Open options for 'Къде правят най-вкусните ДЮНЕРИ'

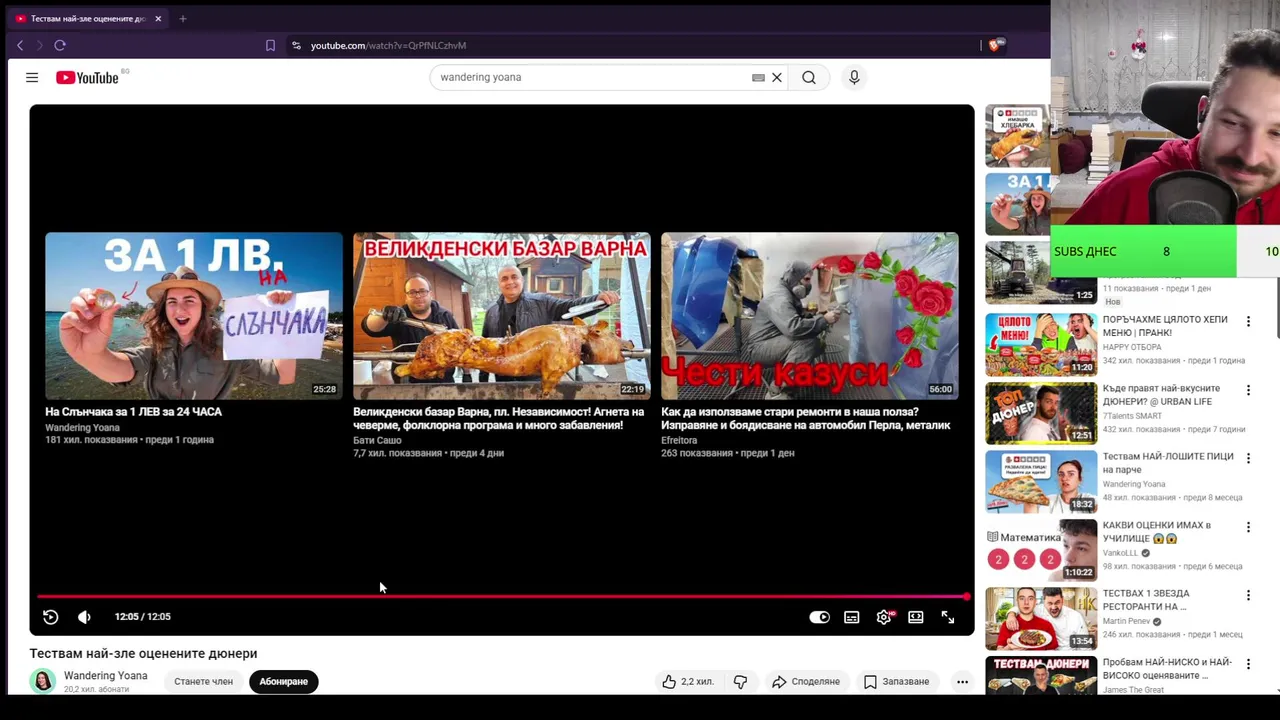coord(1248,390)
